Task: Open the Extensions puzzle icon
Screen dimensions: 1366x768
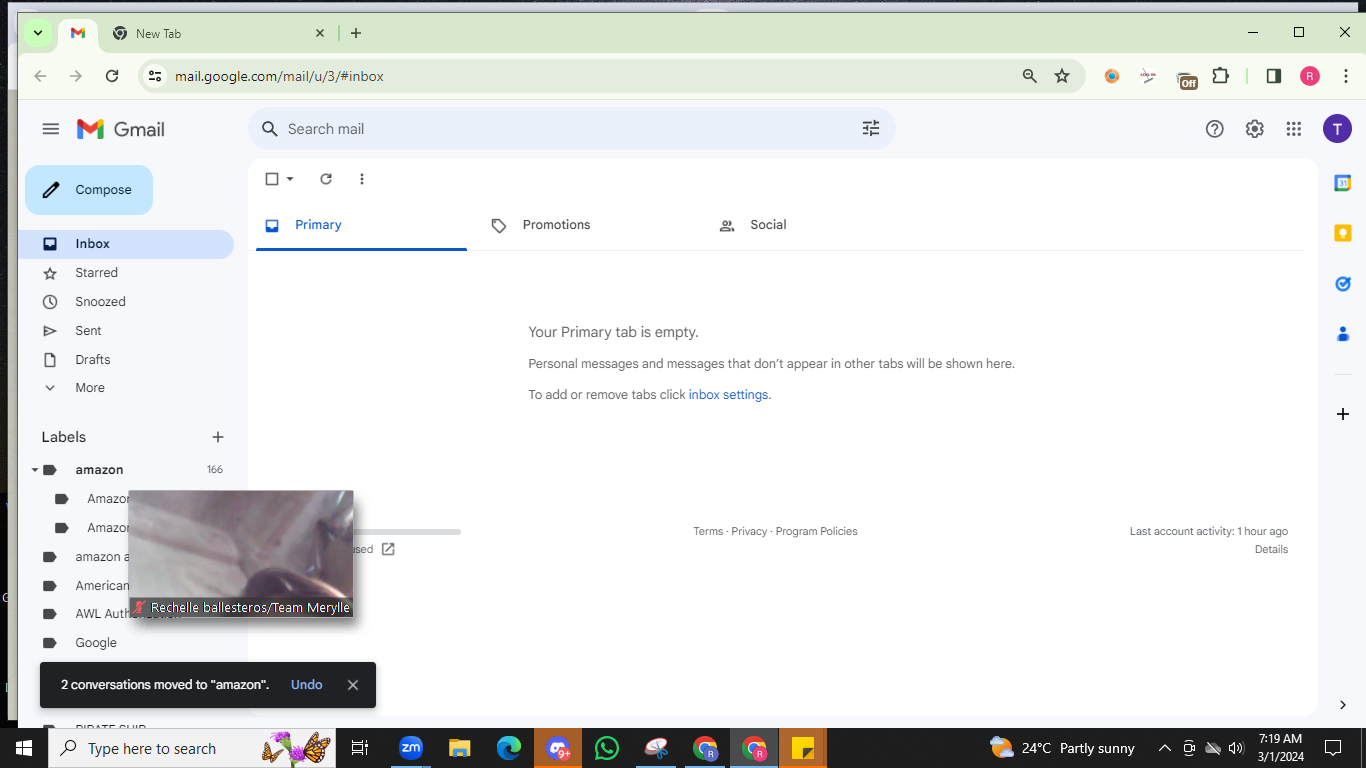Action: click(1220, 76)
